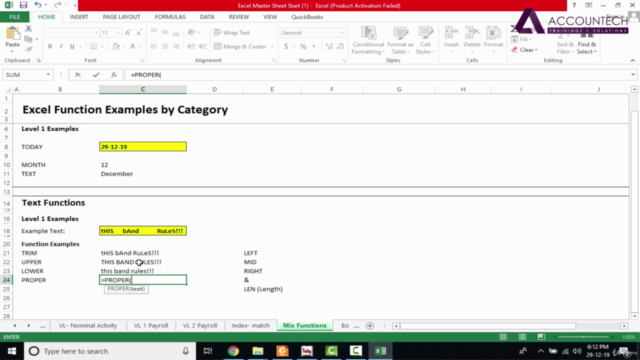Image resolution: width=640 pixels, height=360 pixels.
Task: Click the zoom slider in status bar
Action: pos(584,337)
